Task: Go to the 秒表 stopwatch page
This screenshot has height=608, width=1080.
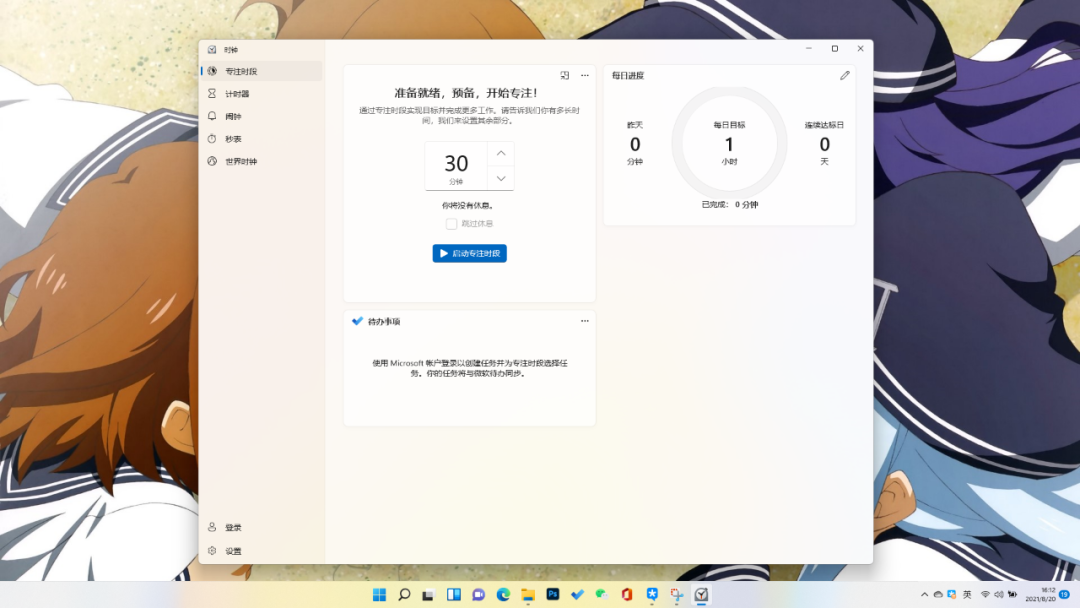Action: 262,139
